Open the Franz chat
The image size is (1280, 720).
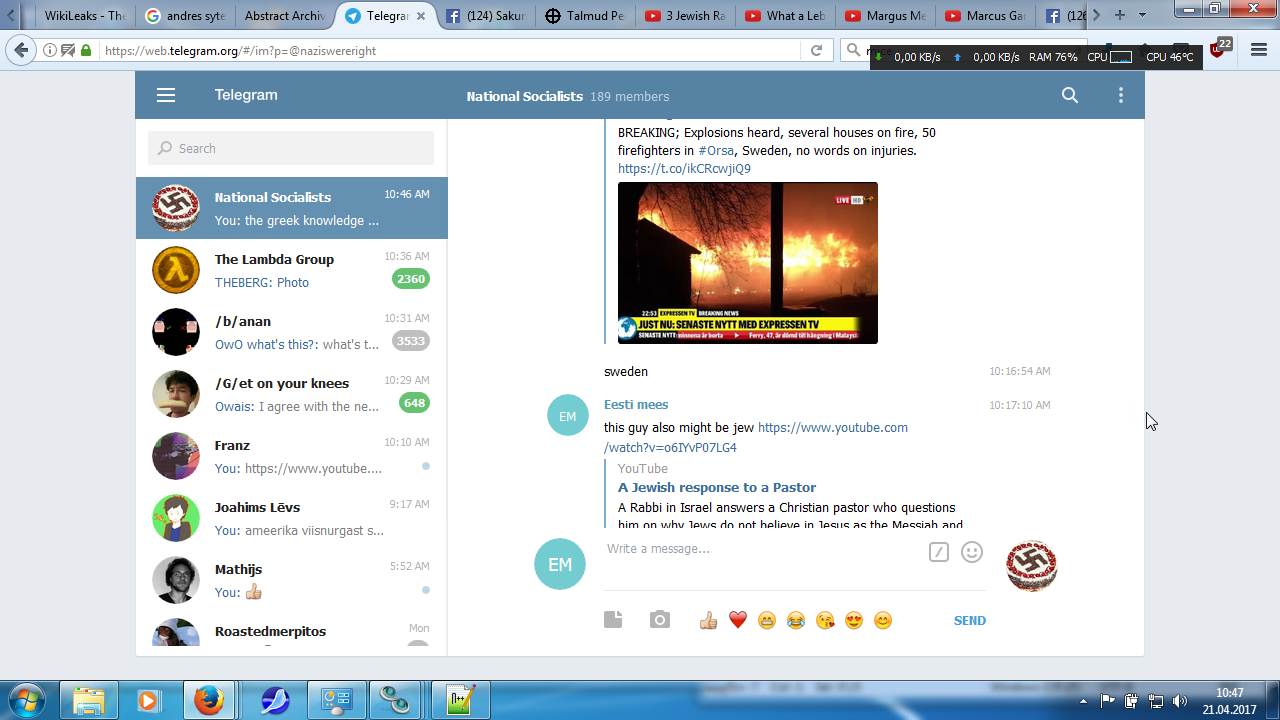(x=291, y=456)
